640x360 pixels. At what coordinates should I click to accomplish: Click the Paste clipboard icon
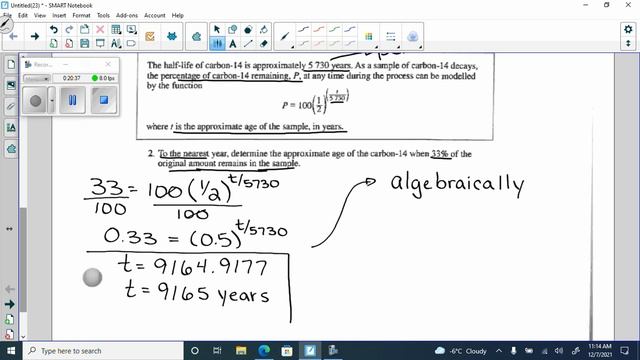84,29
